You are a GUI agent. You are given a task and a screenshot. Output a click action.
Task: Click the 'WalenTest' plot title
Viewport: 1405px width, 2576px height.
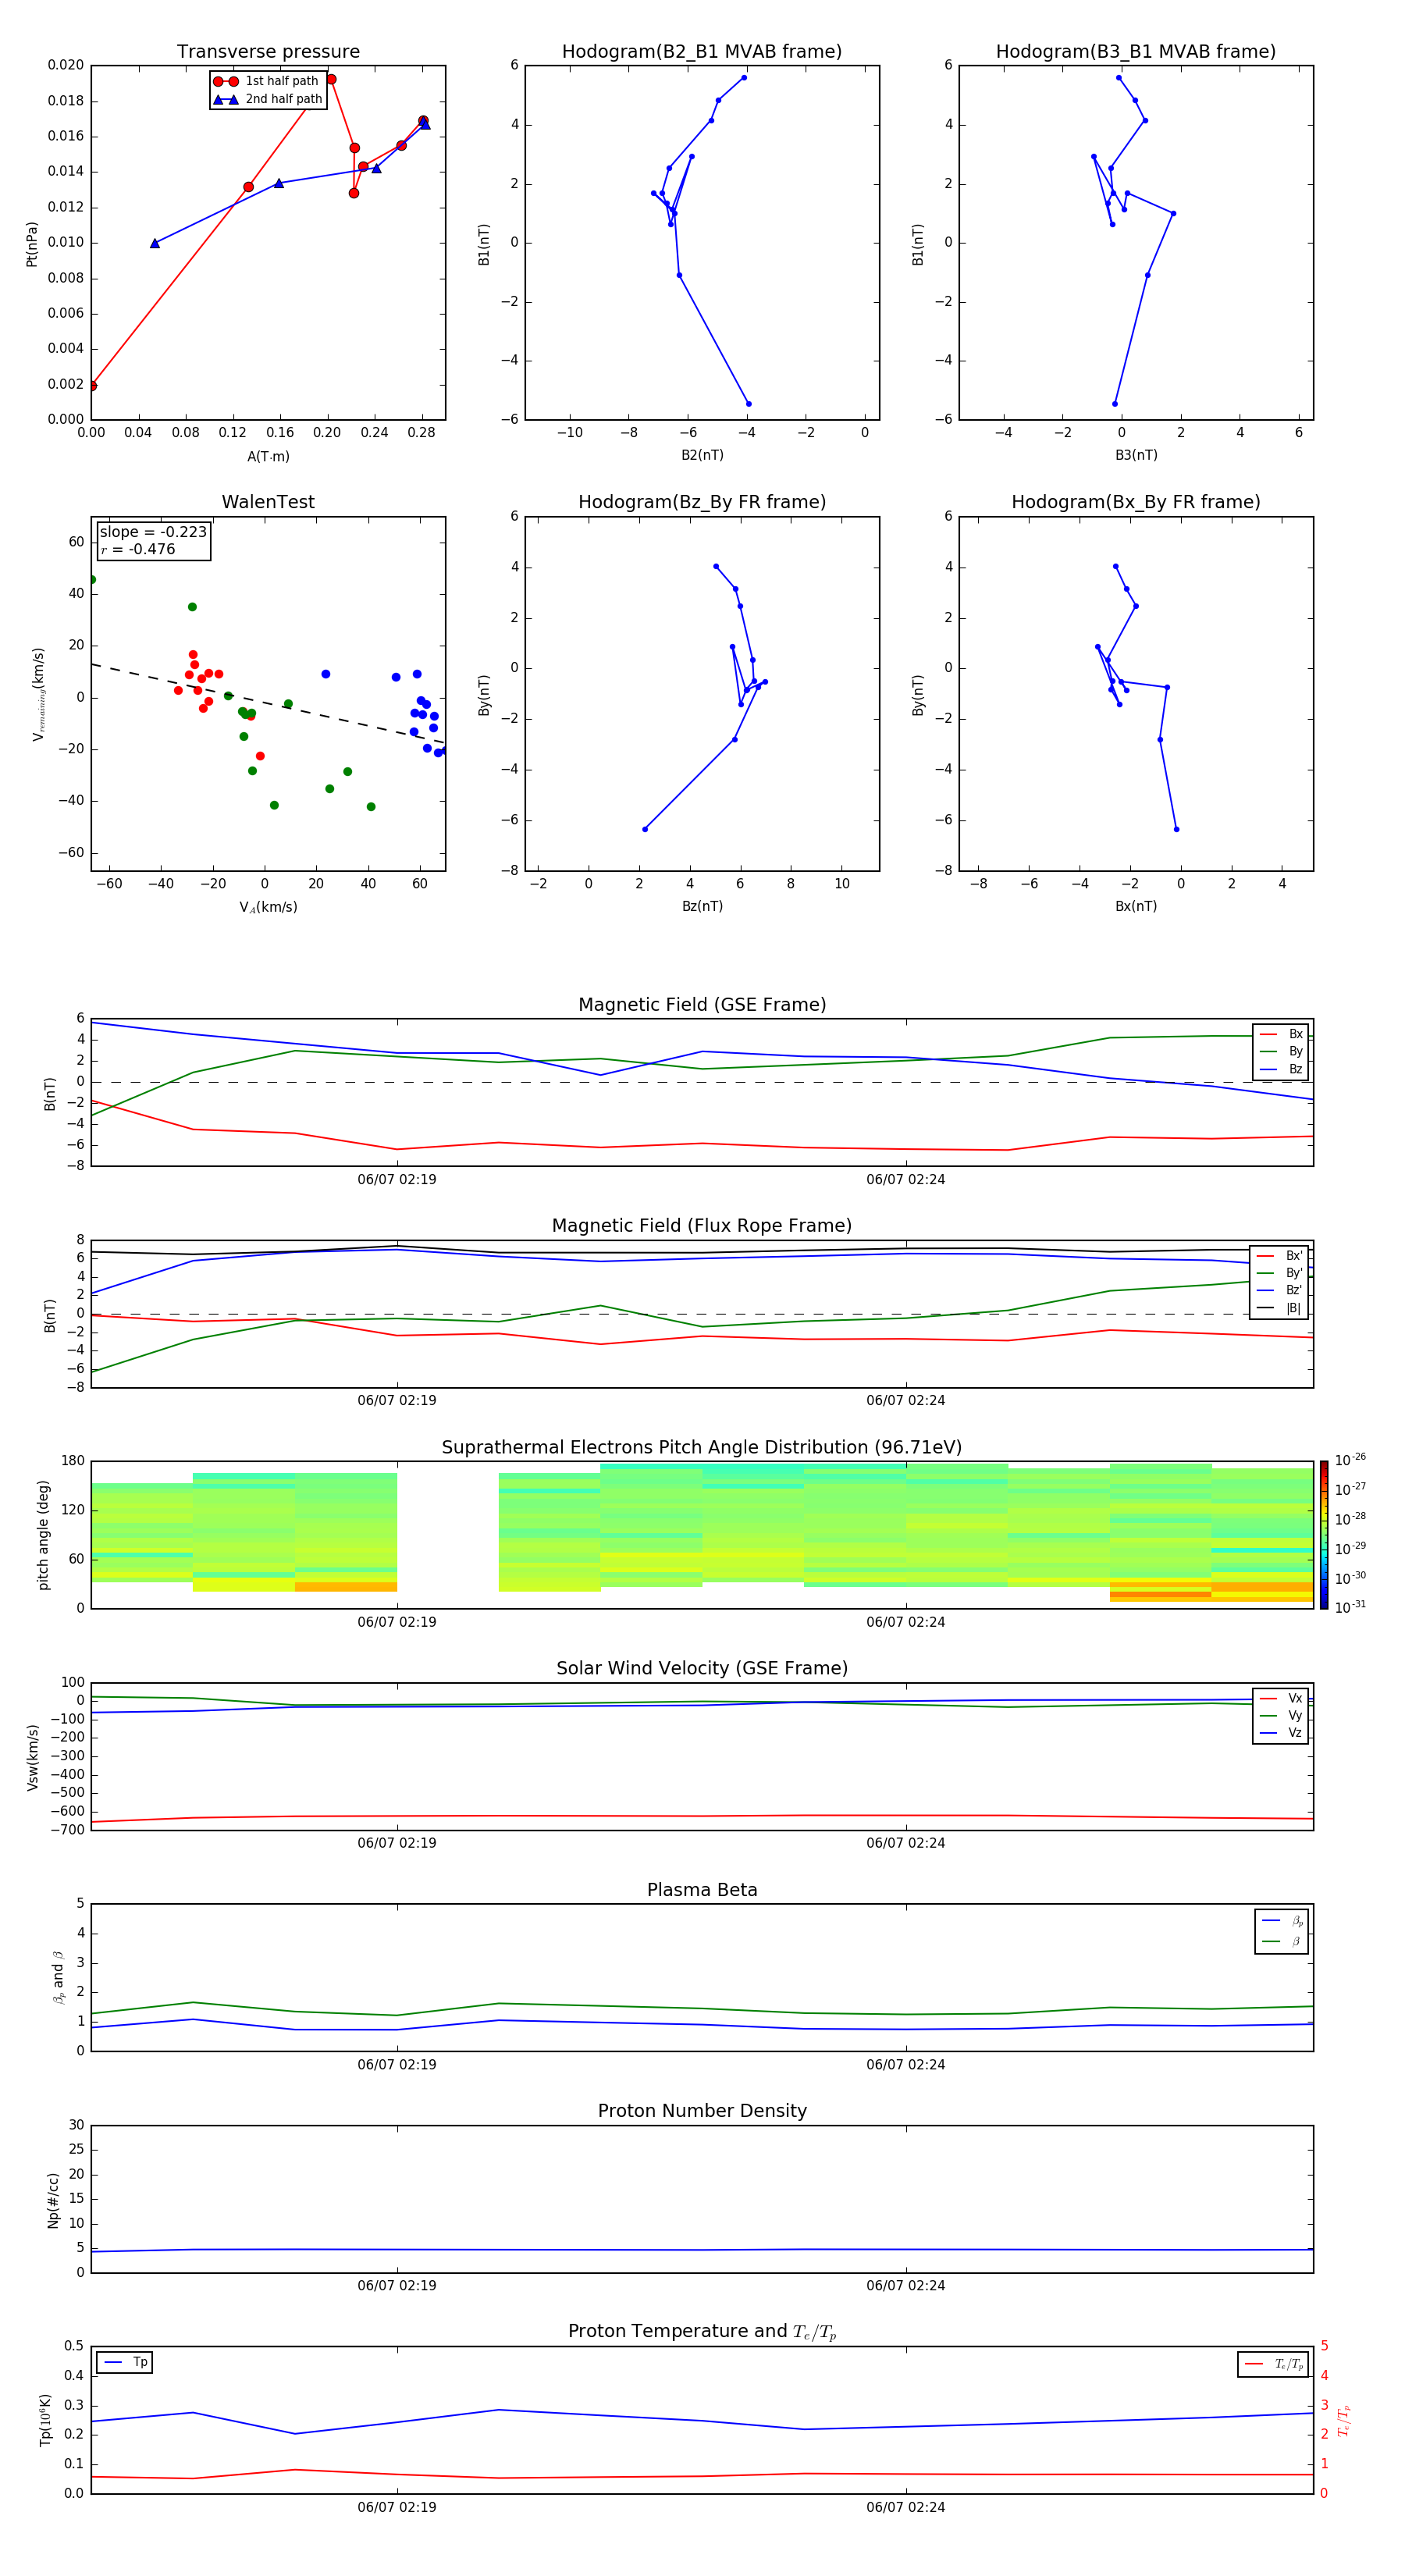point(268,502)
